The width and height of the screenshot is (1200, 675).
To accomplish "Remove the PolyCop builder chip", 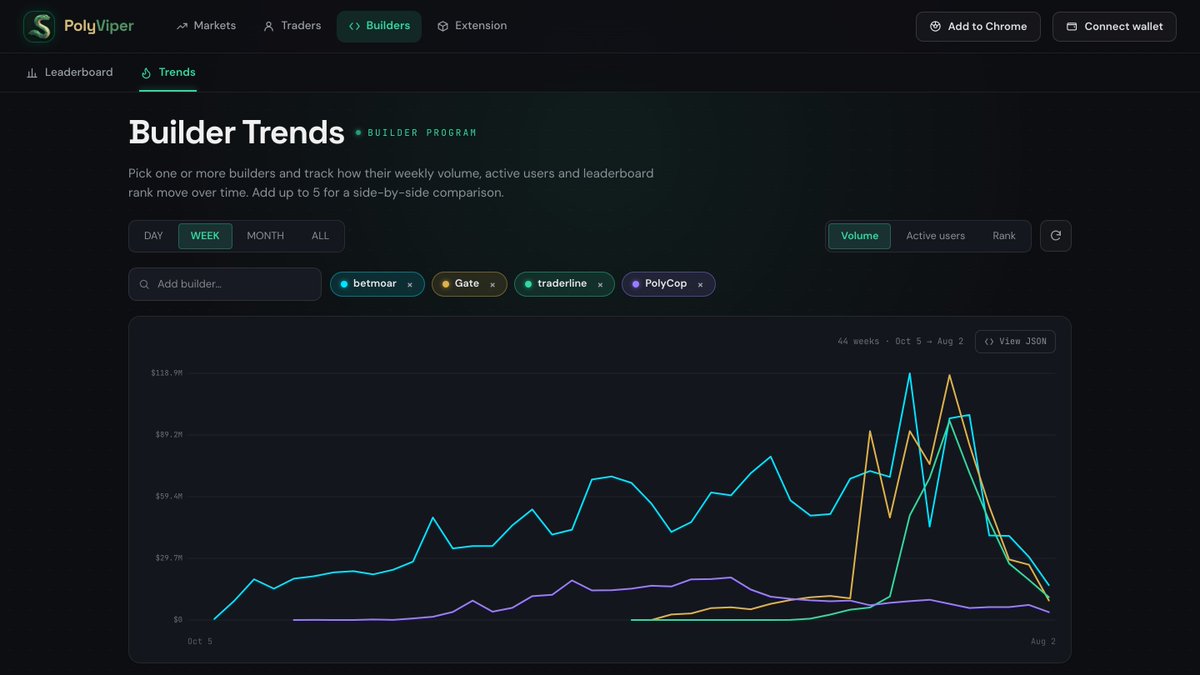I will coord(700,285).
